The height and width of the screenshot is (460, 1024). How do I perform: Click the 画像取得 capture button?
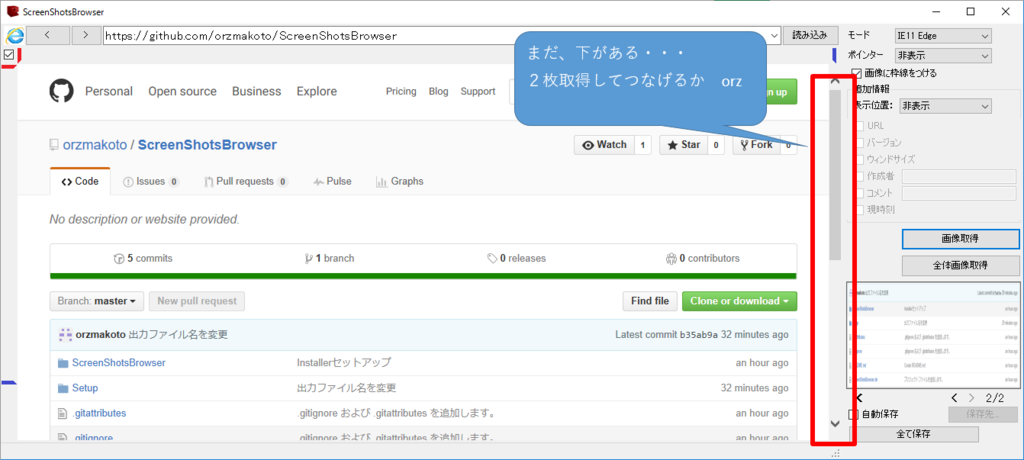pos(960,240)
